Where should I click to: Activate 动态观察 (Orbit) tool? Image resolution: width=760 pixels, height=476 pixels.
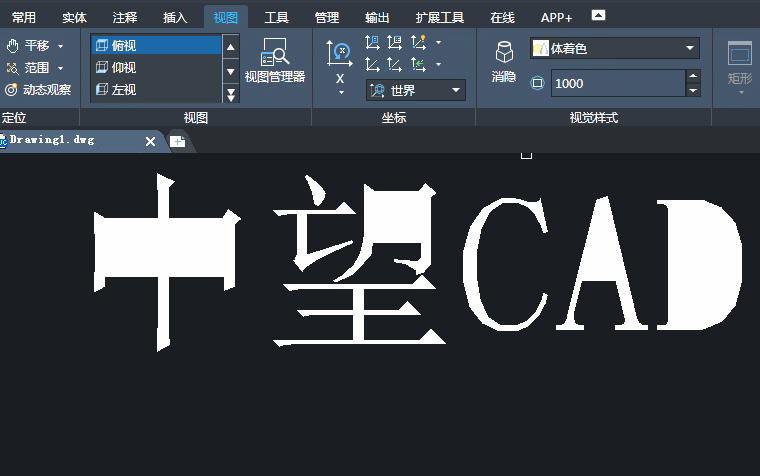[12, 90]
